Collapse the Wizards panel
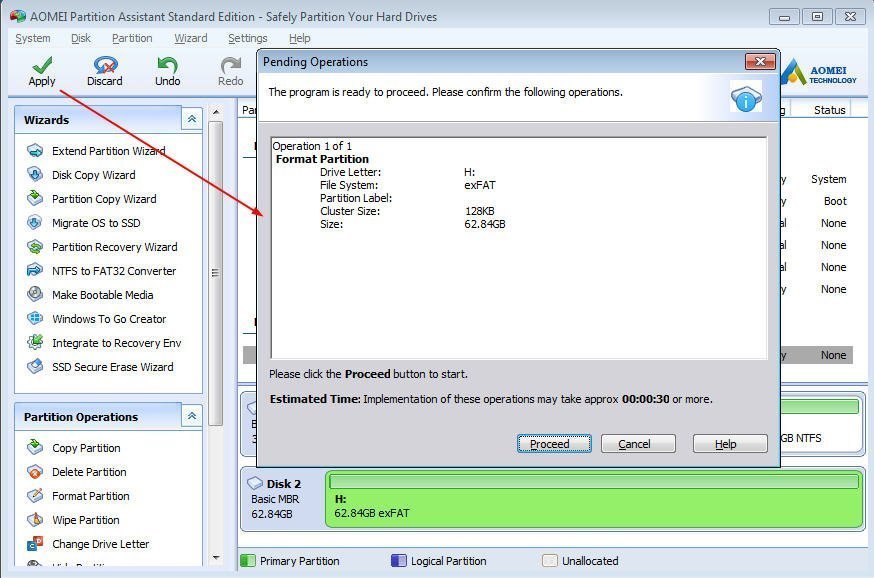 point(192,119)
